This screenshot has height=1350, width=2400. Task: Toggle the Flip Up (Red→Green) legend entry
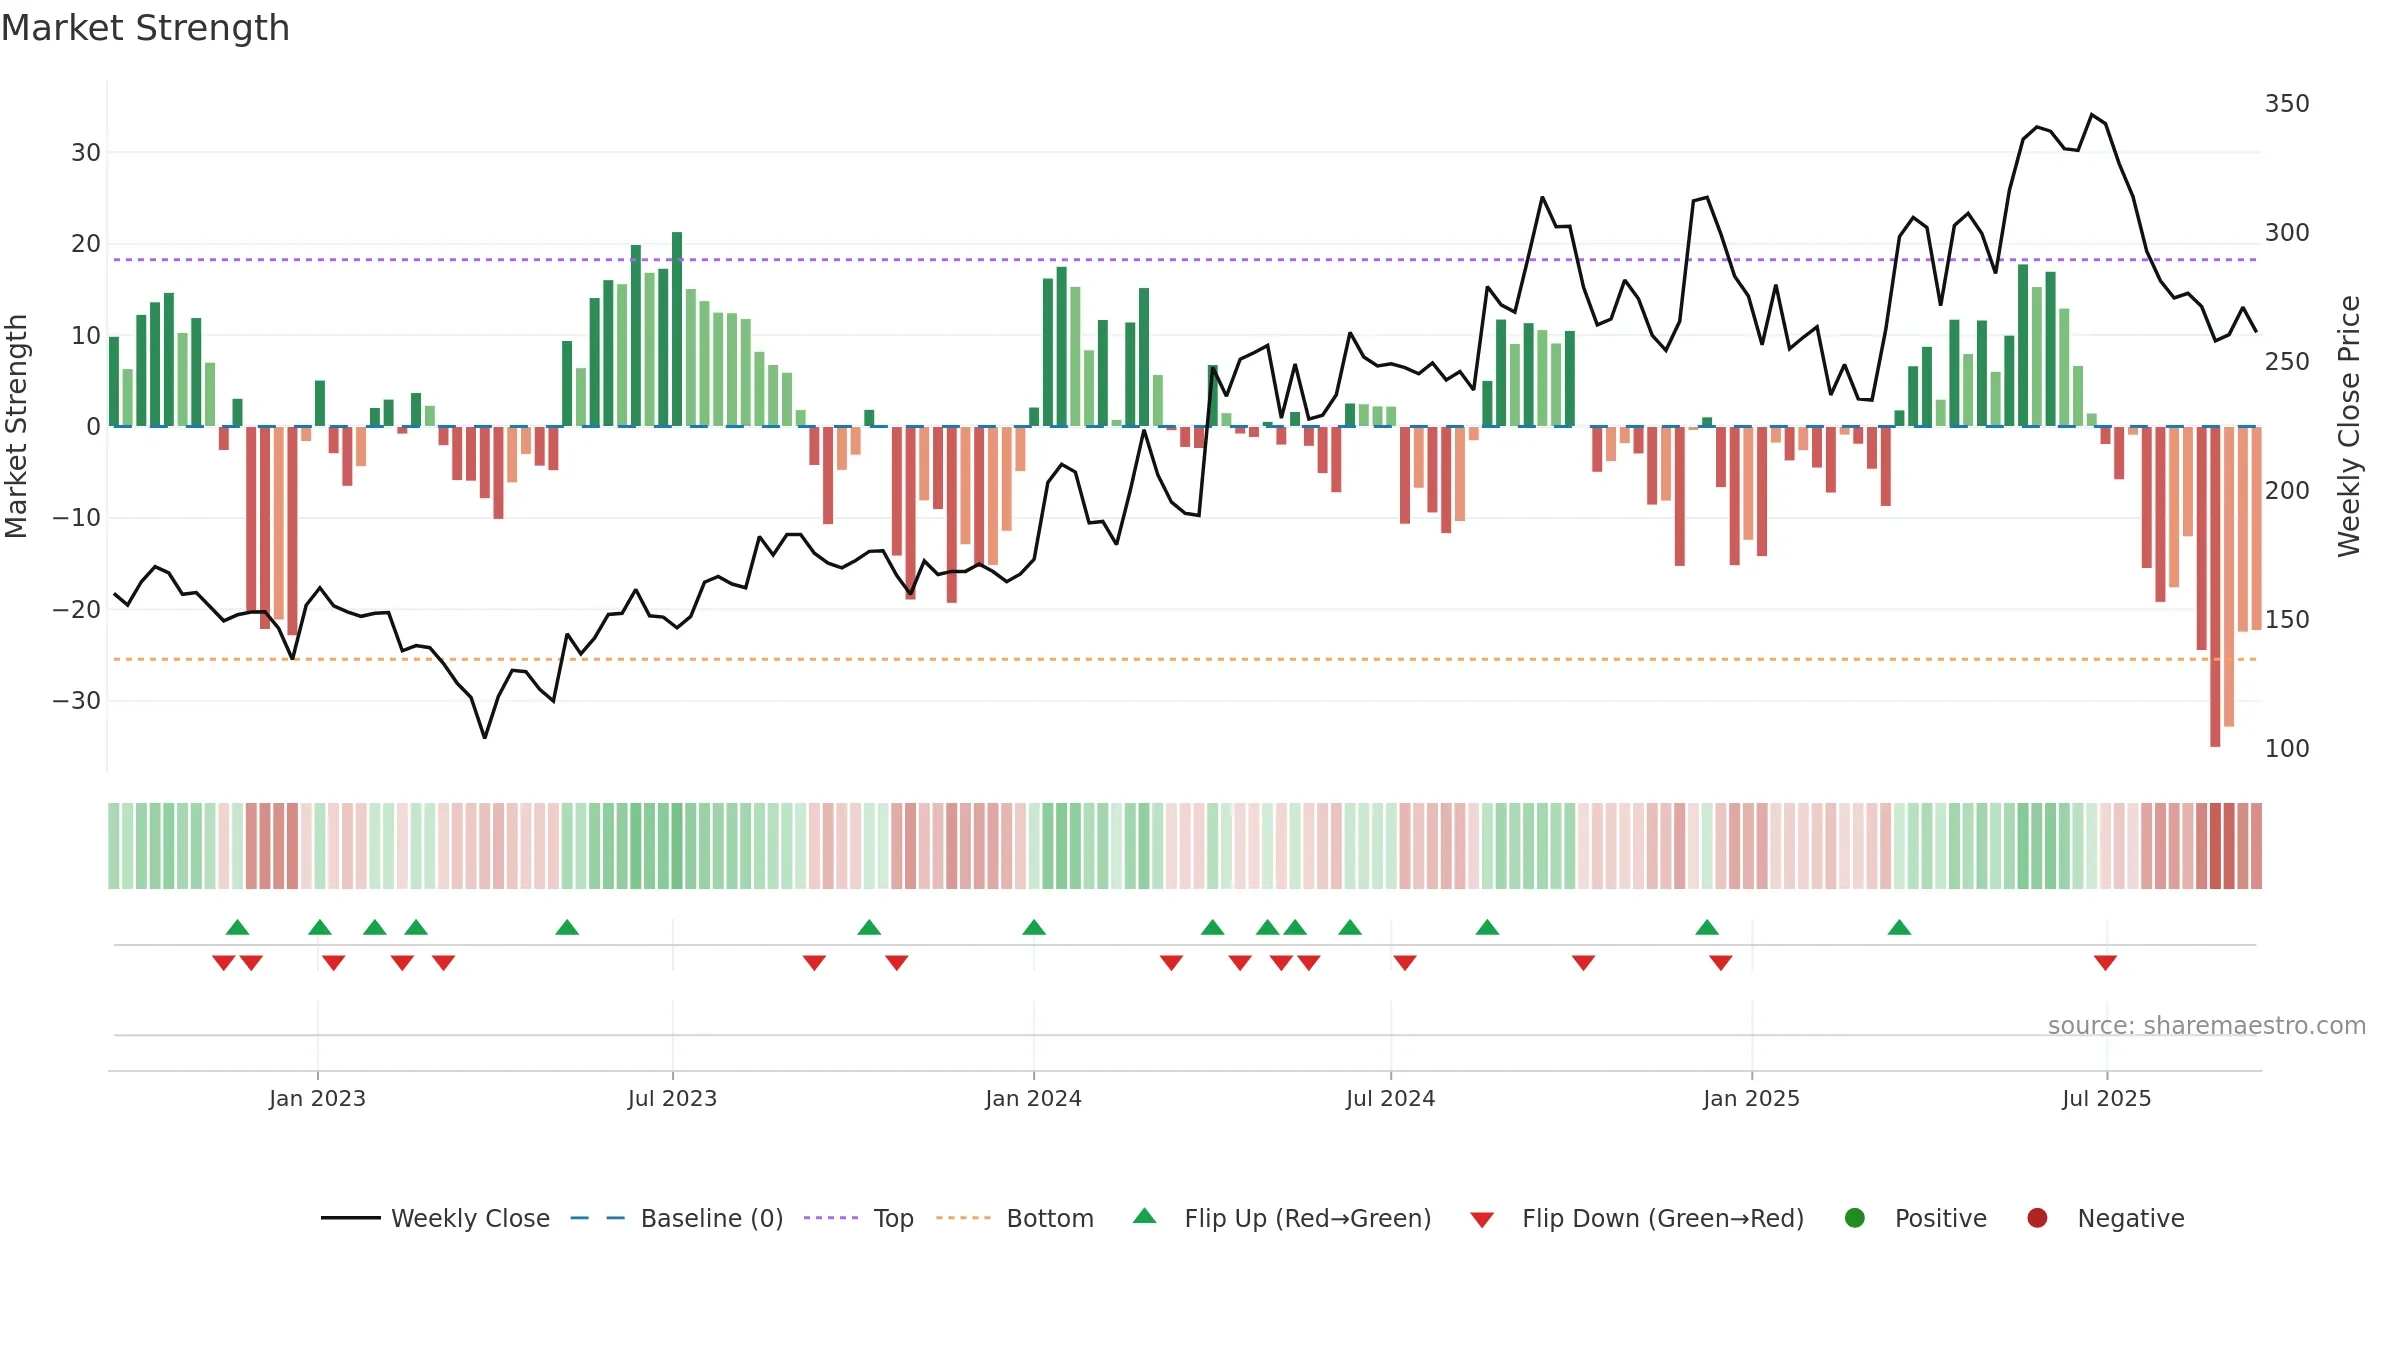(x=1282, y=1218)
